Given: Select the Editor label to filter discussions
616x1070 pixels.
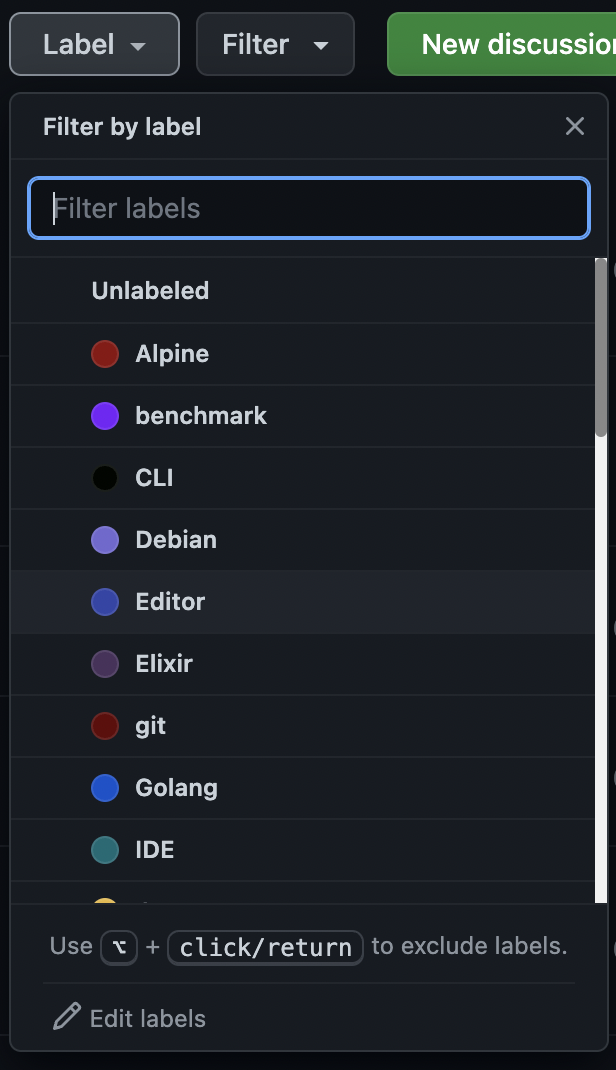Looking at the screenshot, I should pos(169,602).
